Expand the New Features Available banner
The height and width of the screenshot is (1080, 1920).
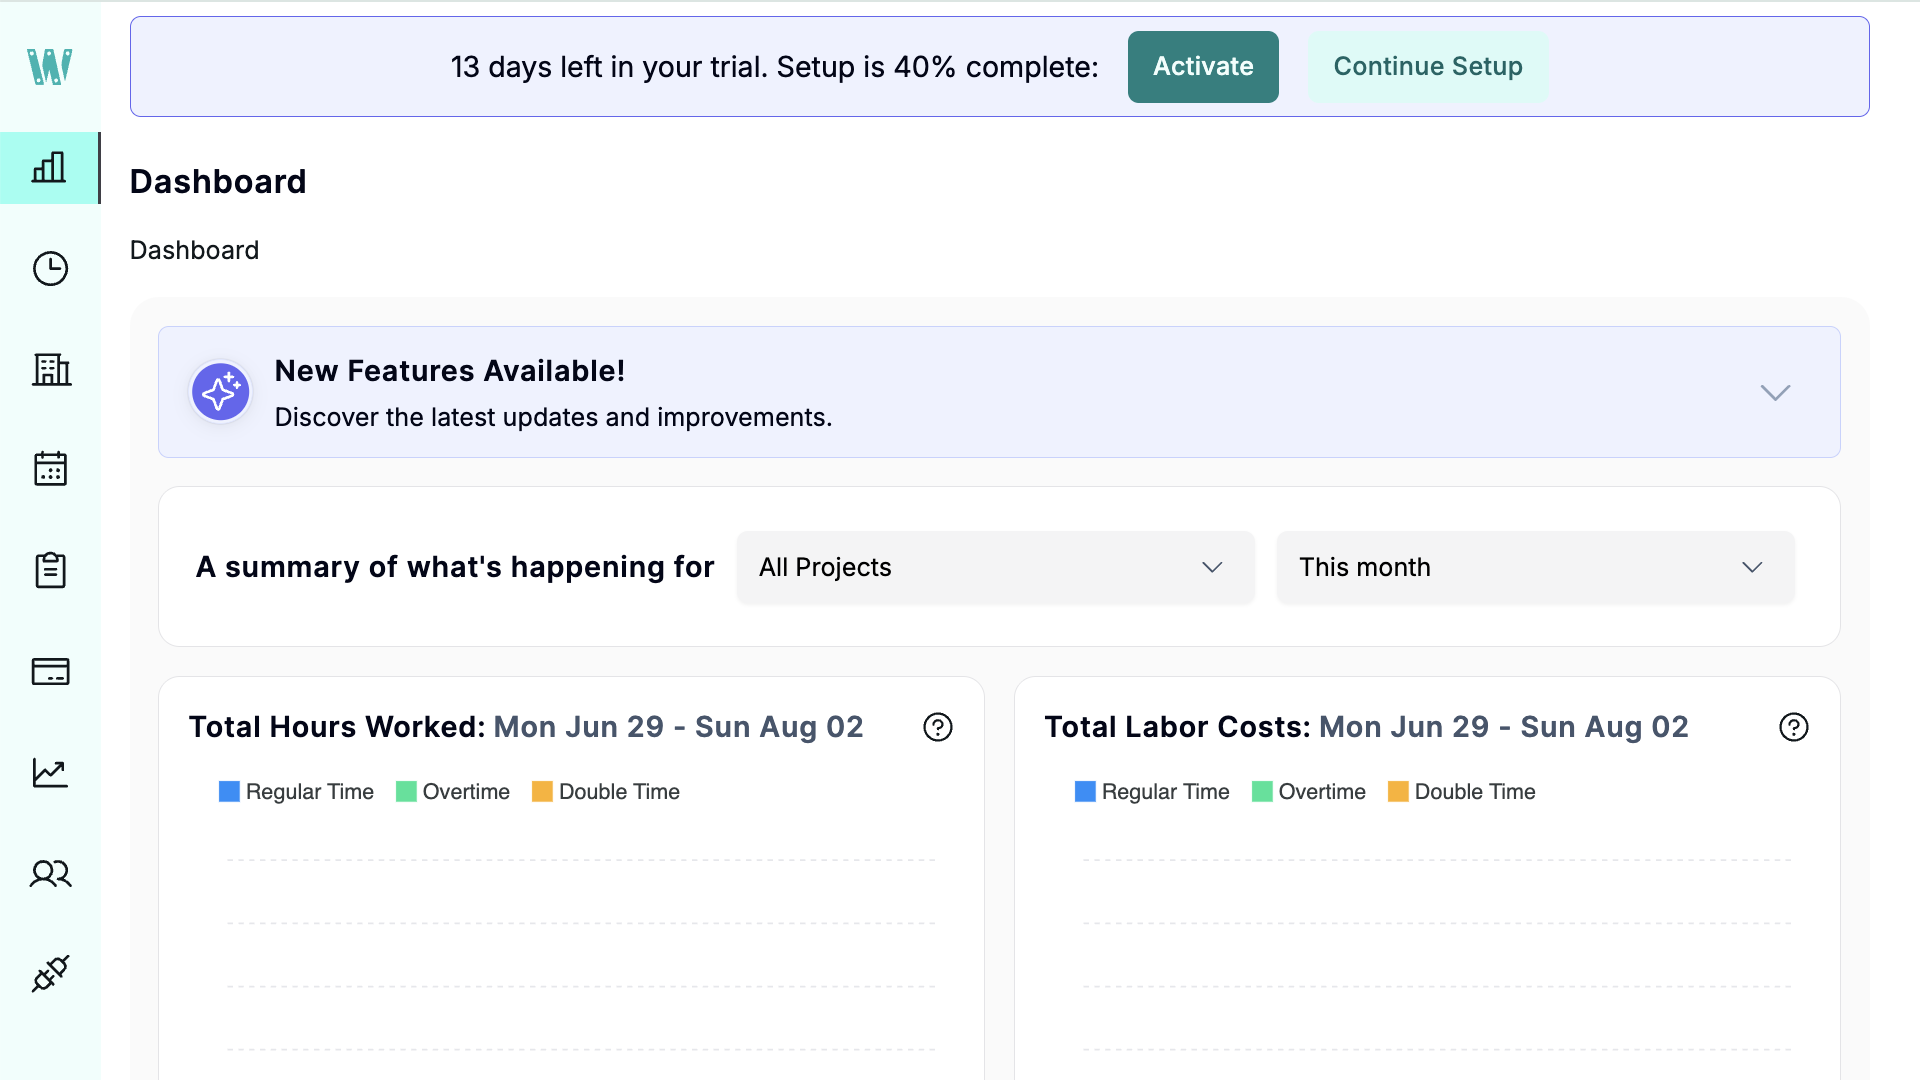pos(1775,392)
